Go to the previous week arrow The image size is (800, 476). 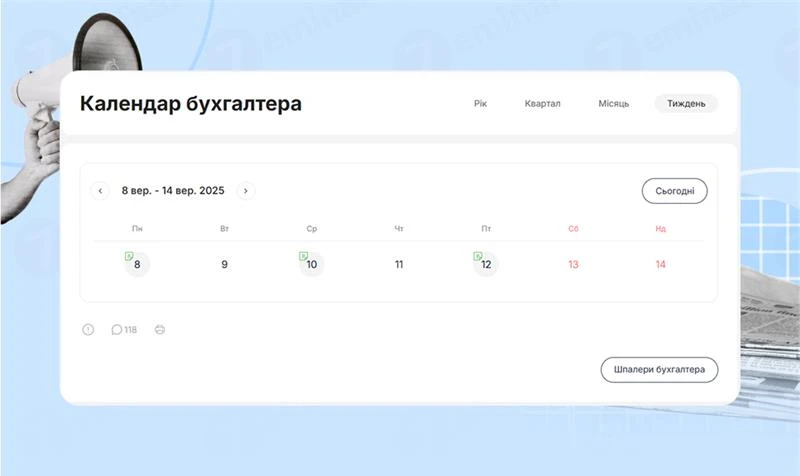point(100,191)
